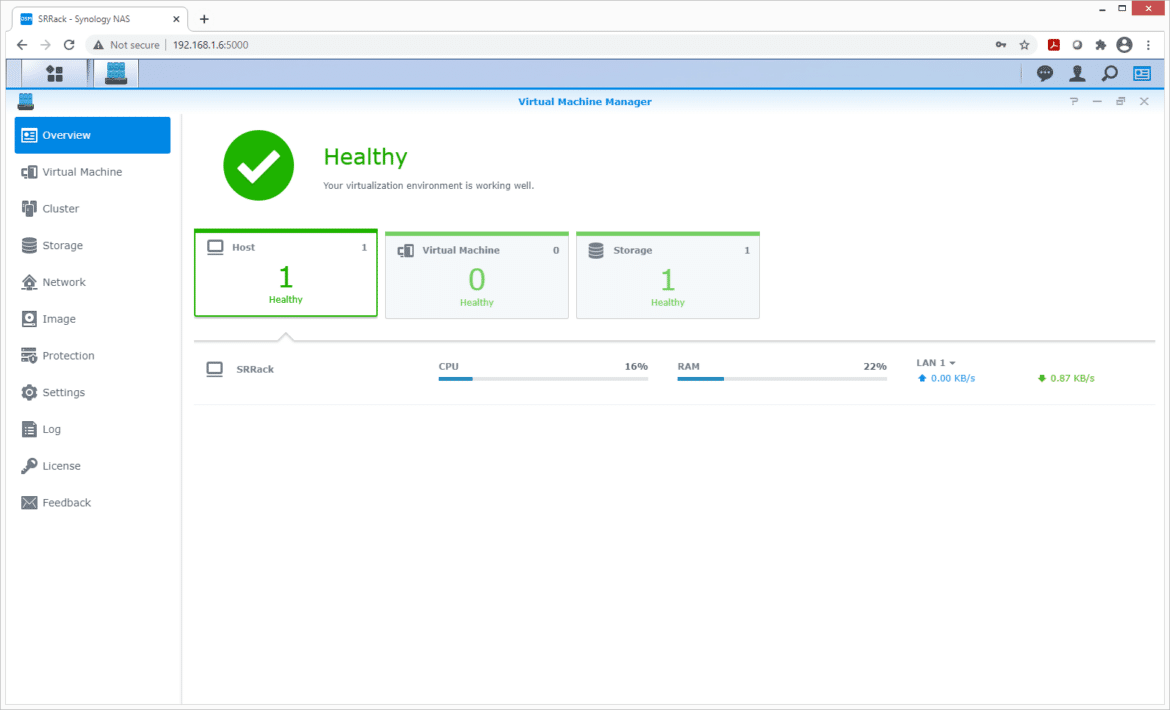This screenshot has width=1170, height=710.
Task: Close the SRRack - Synology NAS tab
Action: (x=176, y=19)
